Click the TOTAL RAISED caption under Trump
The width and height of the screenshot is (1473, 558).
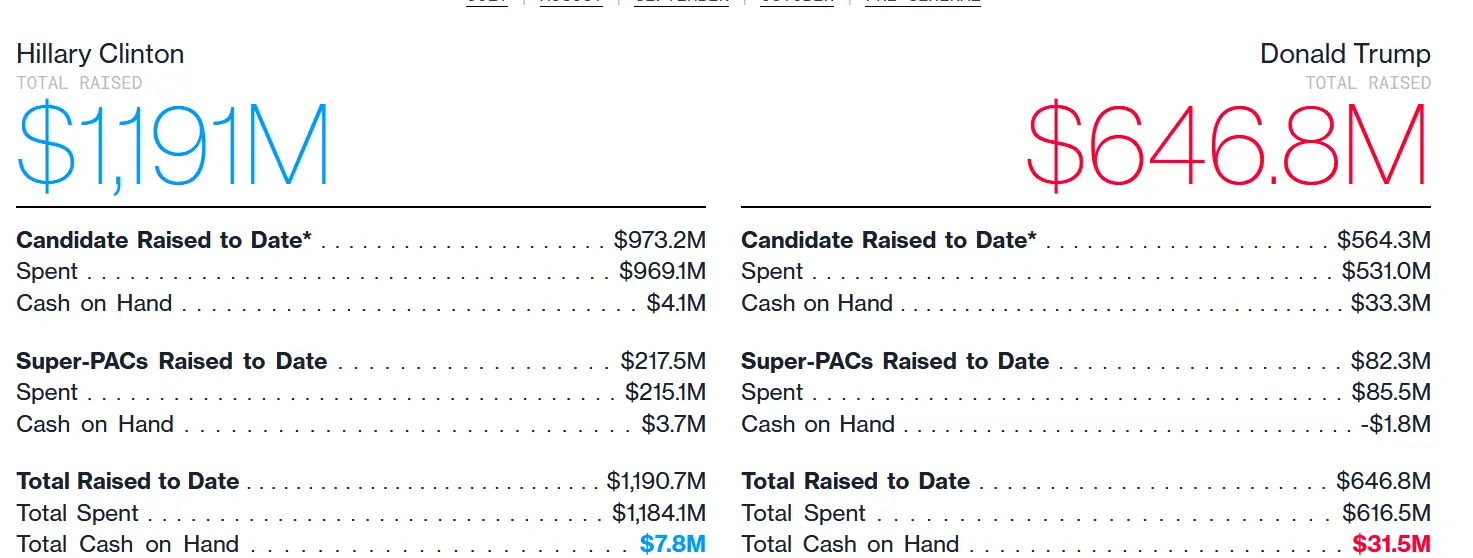[1368, 83]
